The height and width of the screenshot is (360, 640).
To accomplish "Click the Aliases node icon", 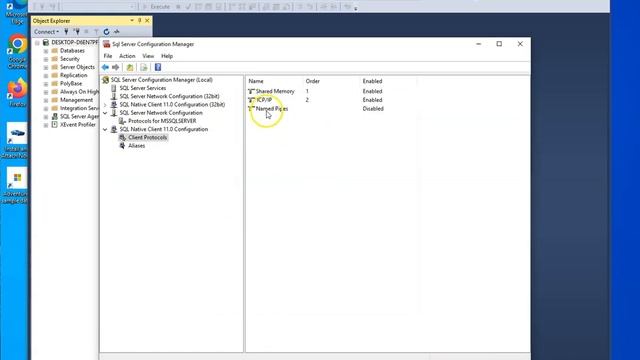I will pyautogui.click(x=122, y=146).
